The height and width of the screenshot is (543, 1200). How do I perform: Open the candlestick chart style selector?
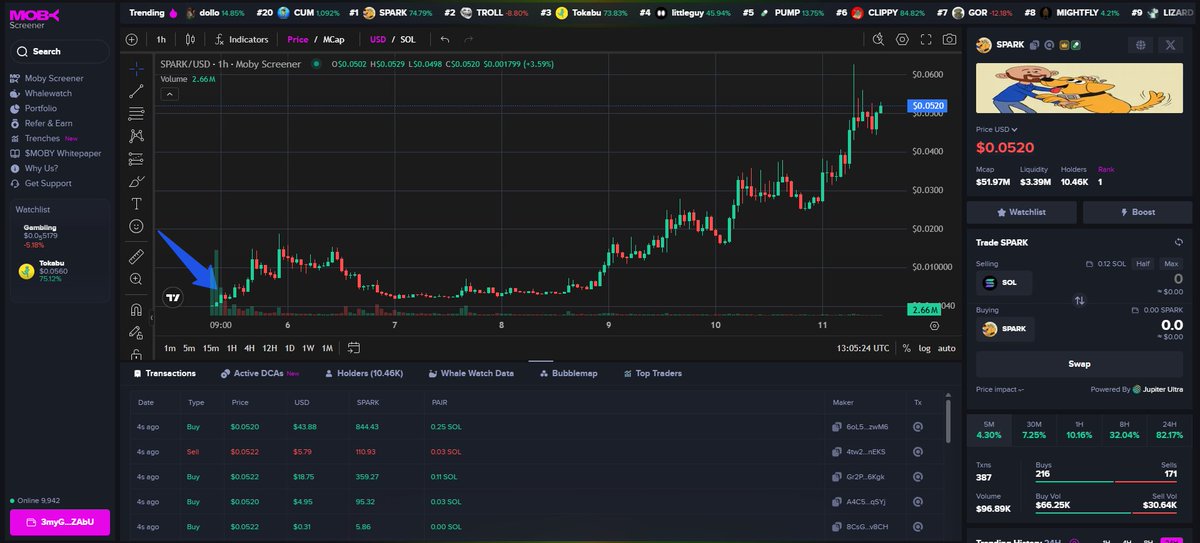[191, 39]
